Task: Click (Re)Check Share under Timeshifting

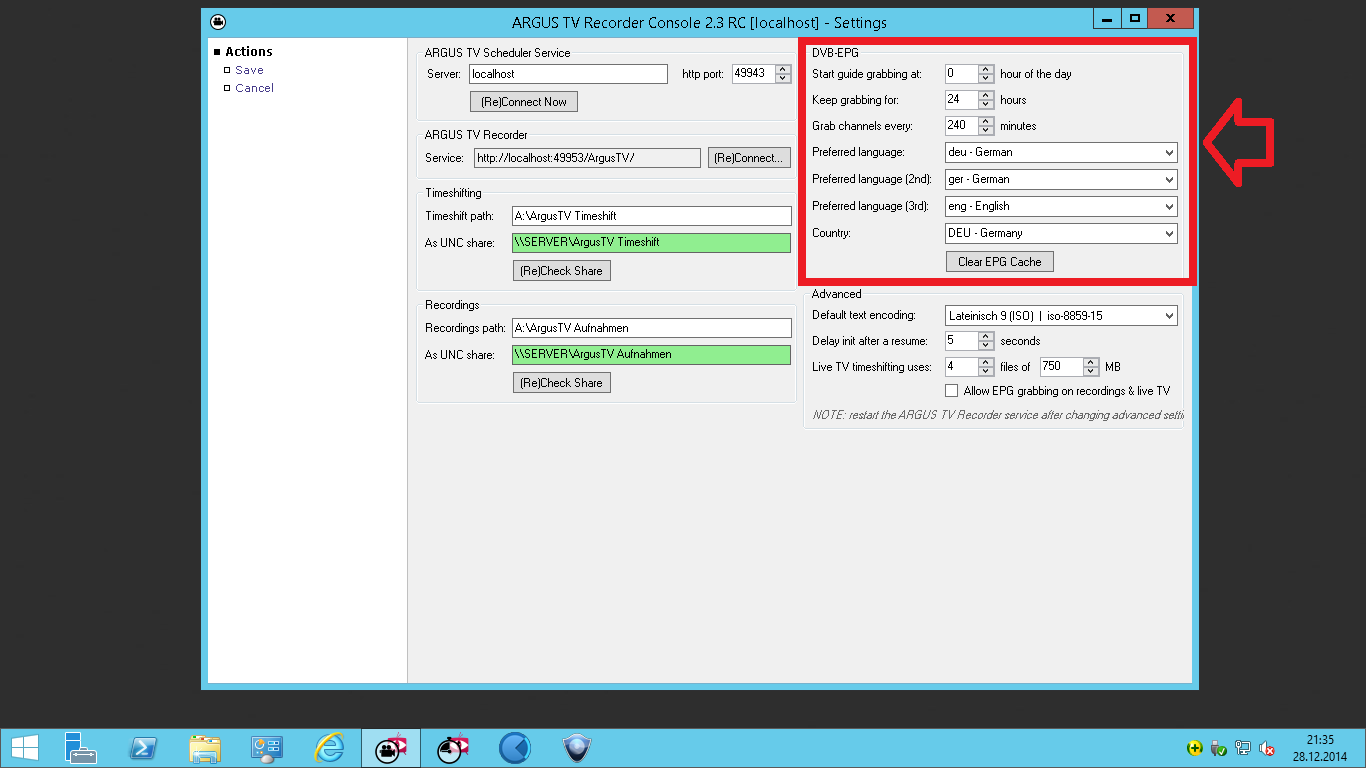Action: click(562, 271)
